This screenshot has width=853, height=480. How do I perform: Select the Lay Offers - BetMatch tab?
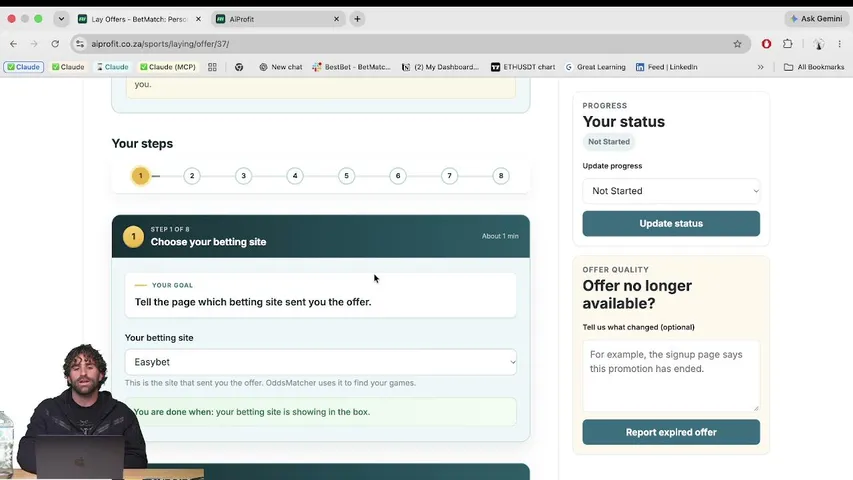point(140,19)
